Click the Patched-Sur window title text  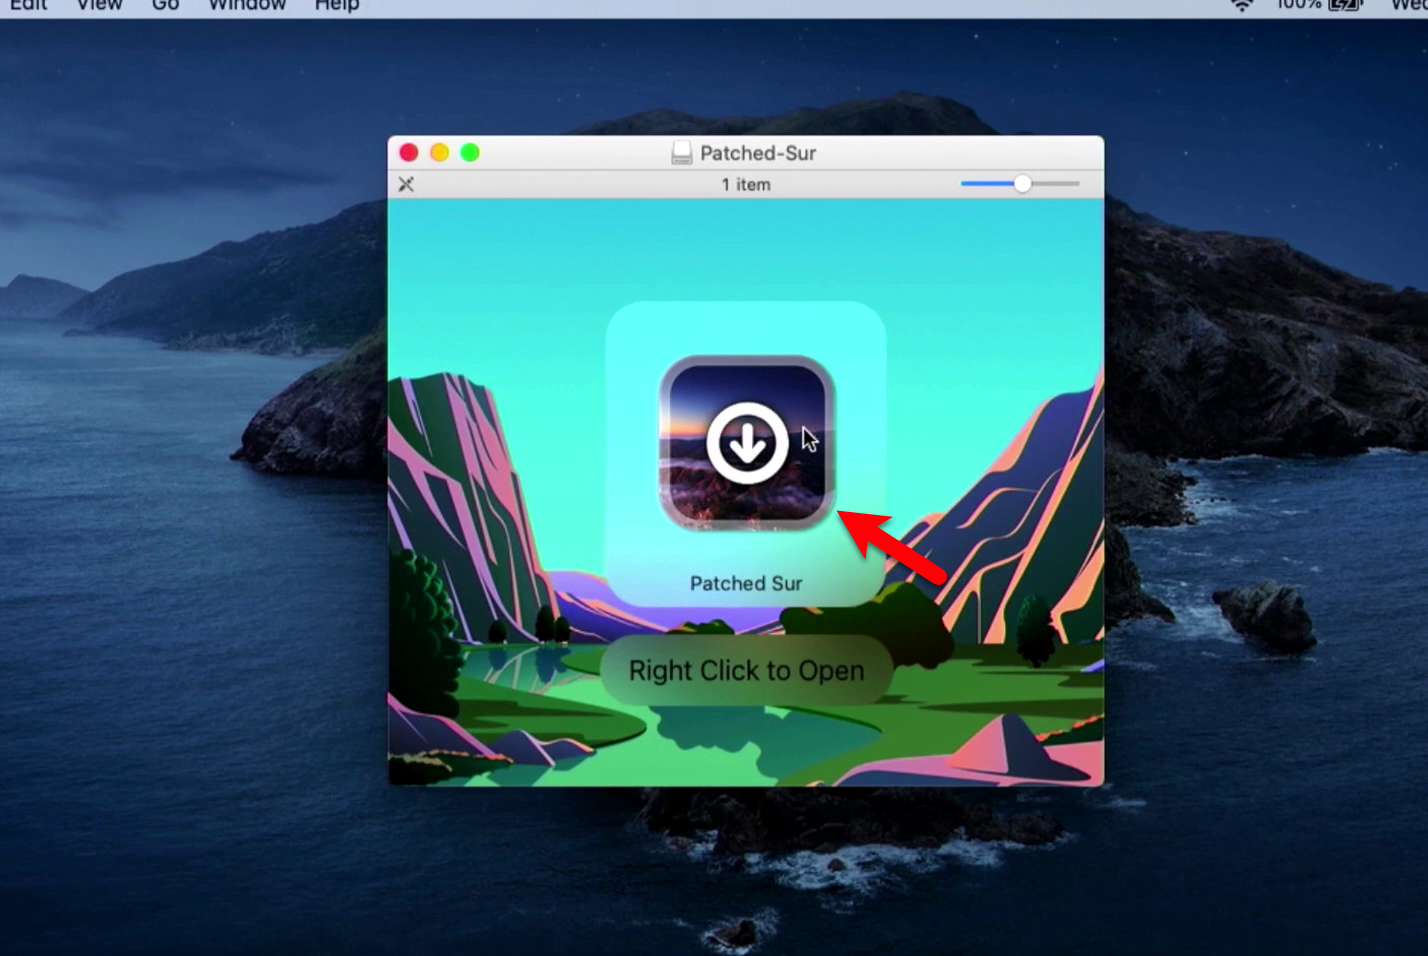click(x=758, y=153)
